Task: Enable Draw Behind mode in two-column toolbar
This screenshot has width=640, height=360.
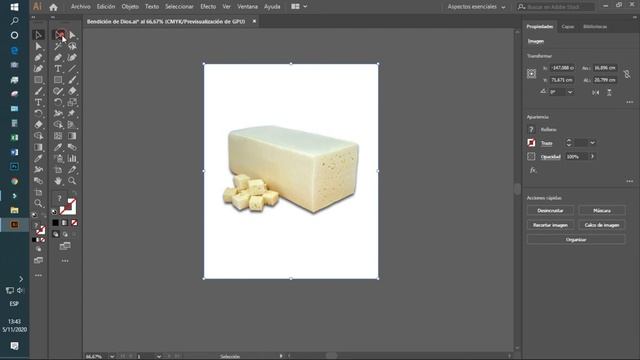Action: click(65, 234)
